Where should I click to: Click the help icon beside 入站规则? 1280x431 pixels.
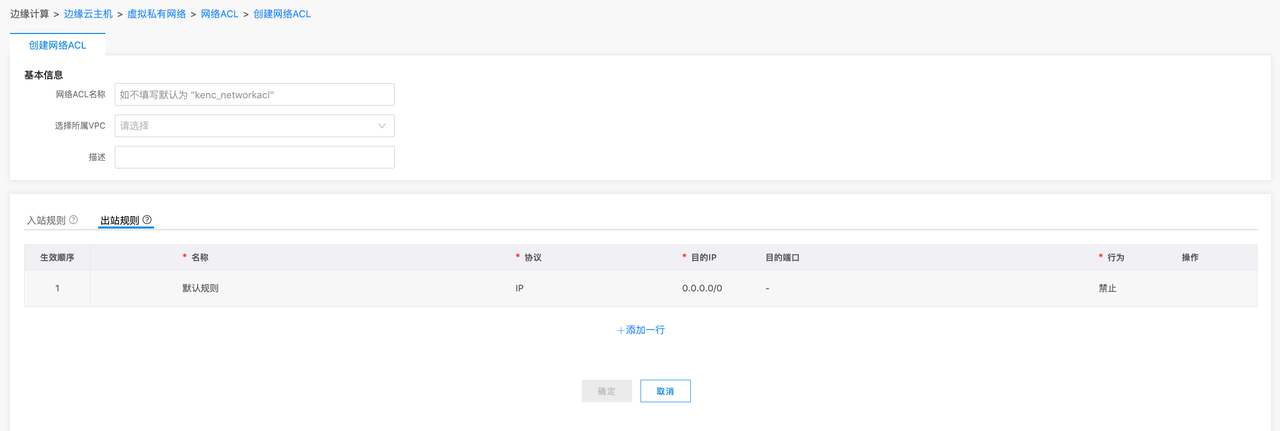pos(73,220)
